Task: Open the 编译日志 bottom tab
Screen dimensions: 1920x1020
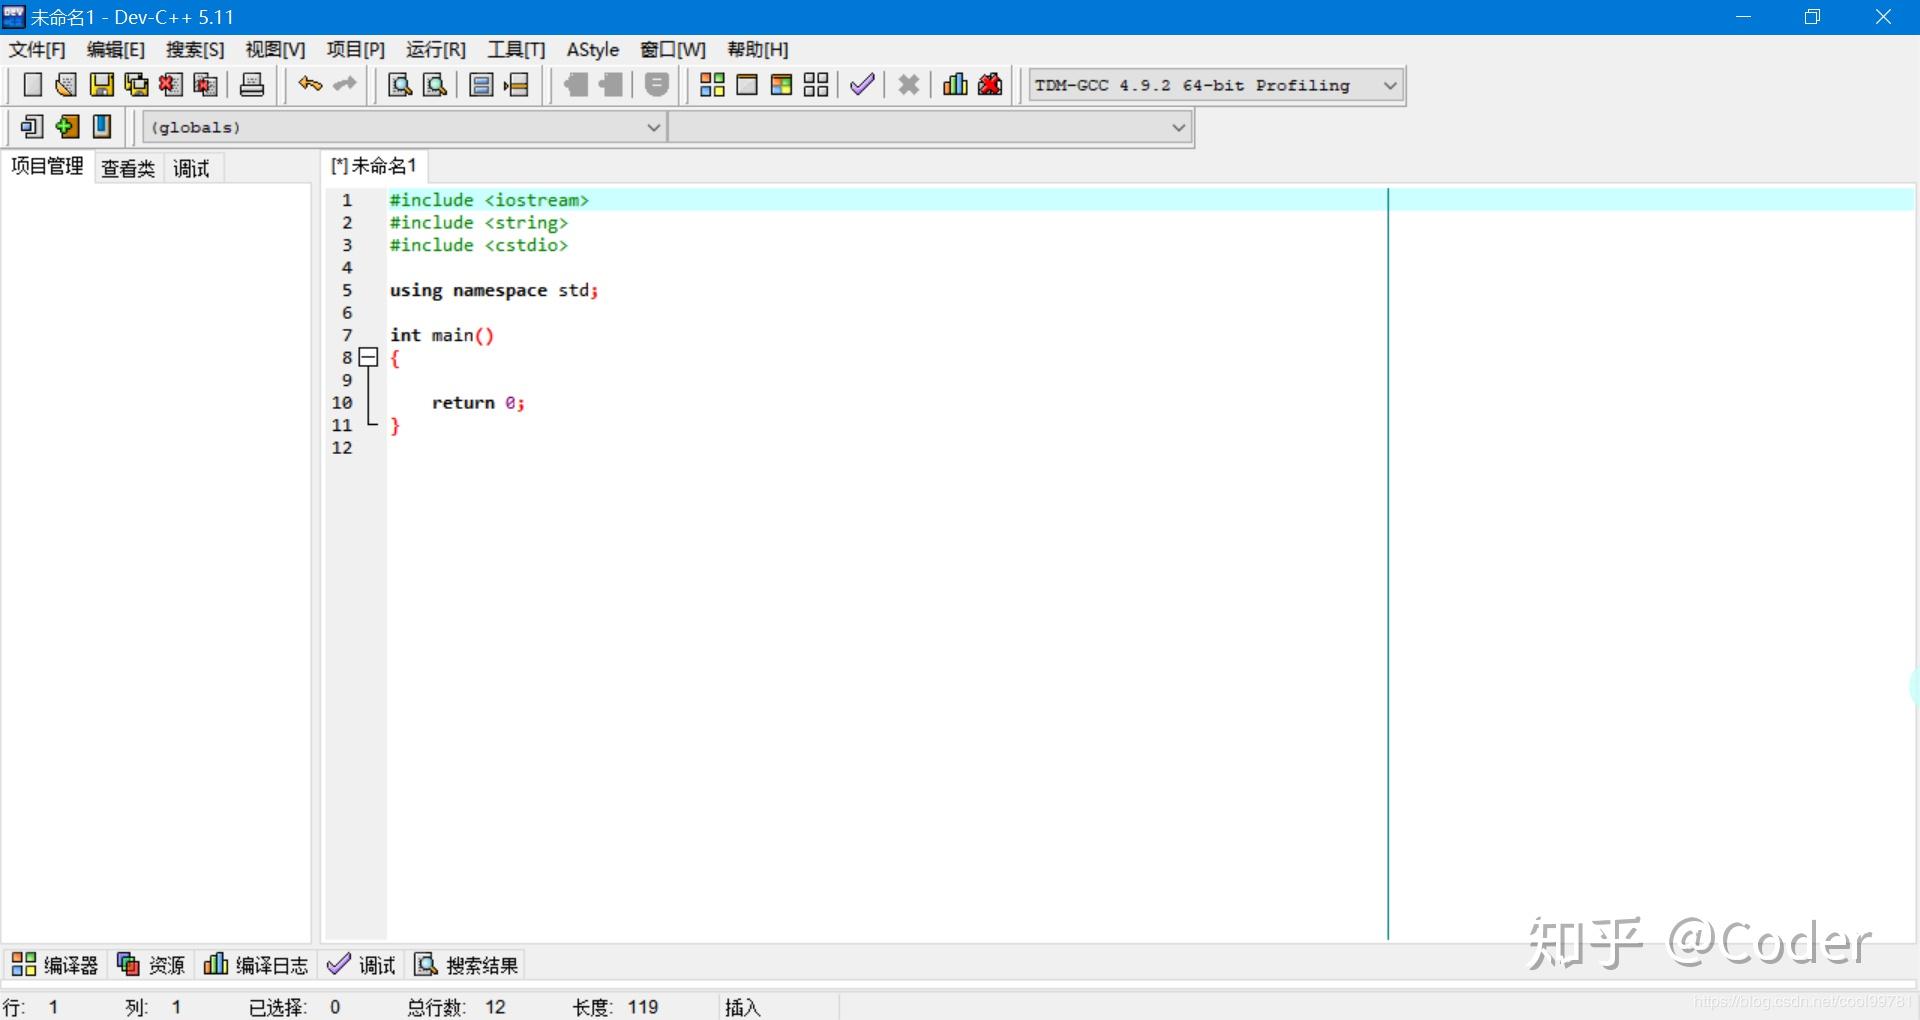Action: tap(256, 965)
